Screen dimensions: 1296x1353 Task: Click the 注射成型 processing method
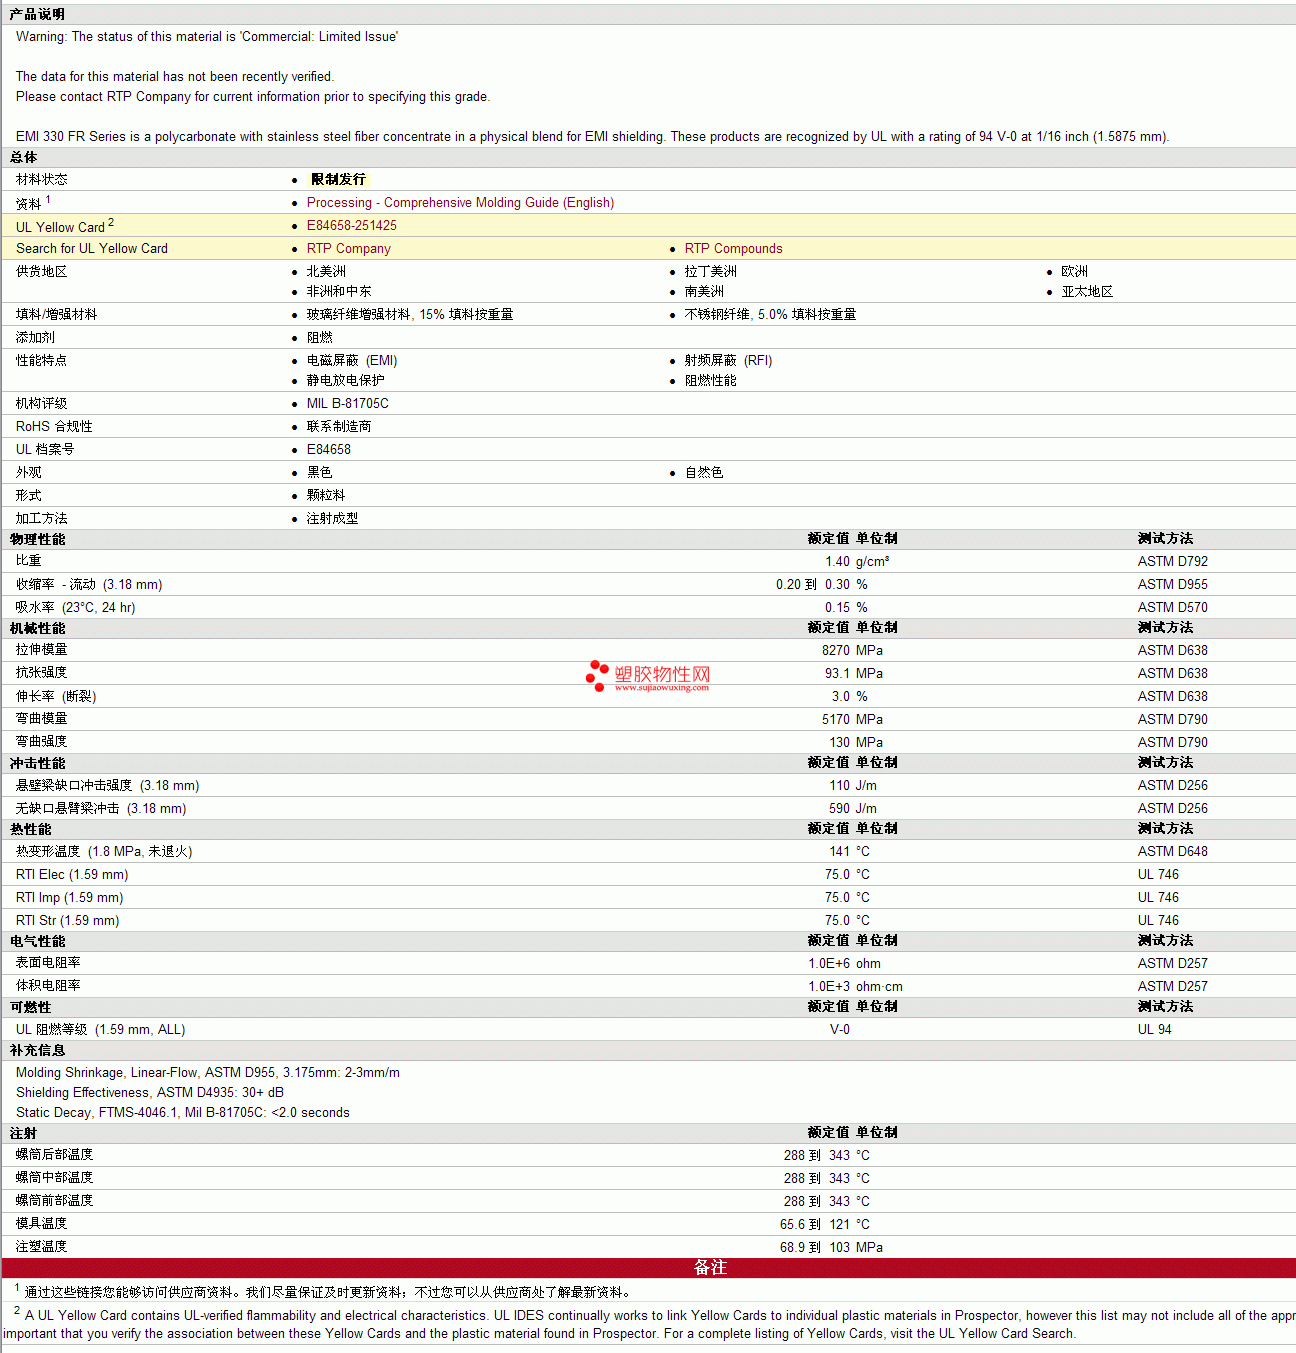coord(332,518)
